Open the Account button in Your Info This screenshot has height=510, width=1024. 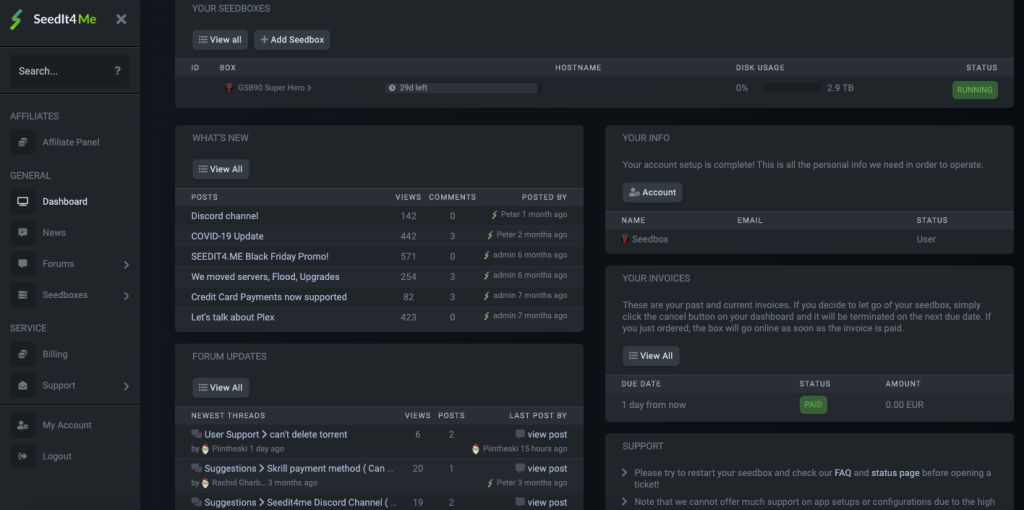coord(652,193)
